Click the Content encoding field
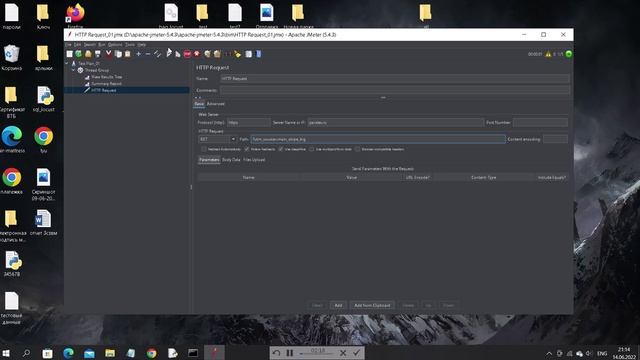The image size is (640, 360). point(555,139)
